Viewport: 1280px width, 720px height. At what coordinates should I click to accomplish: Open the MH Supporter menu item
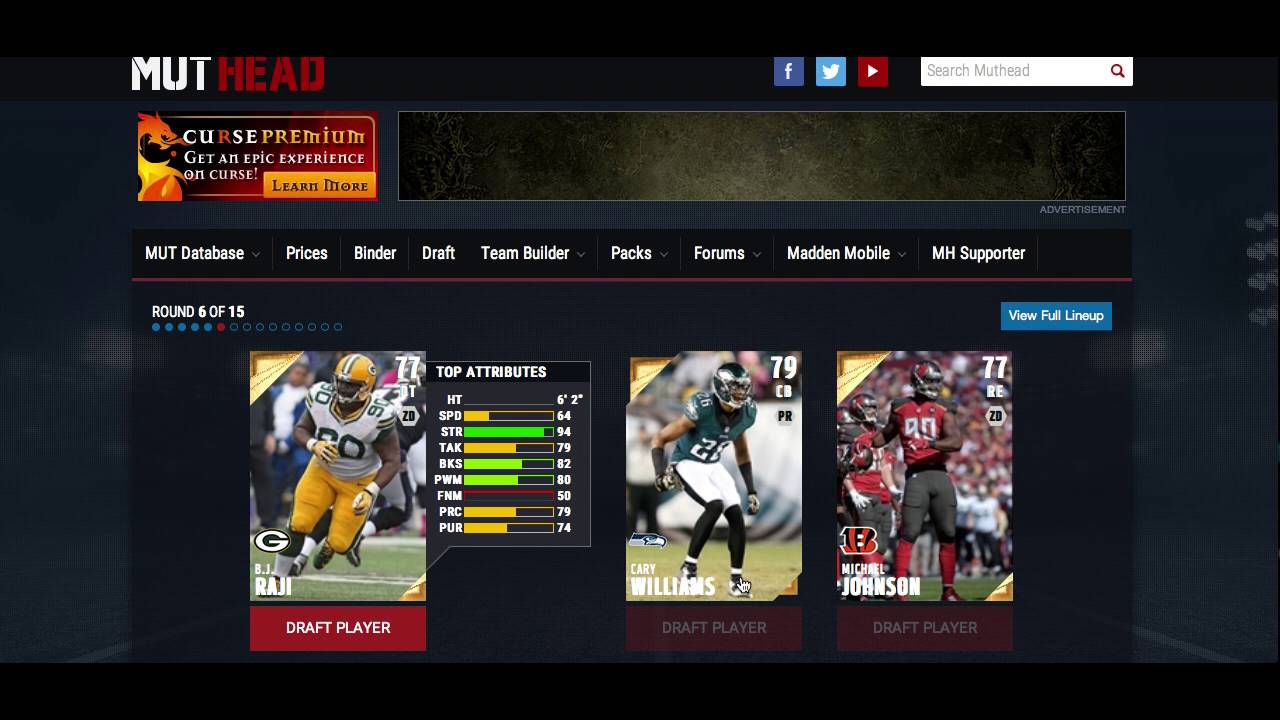pos(978,253)
